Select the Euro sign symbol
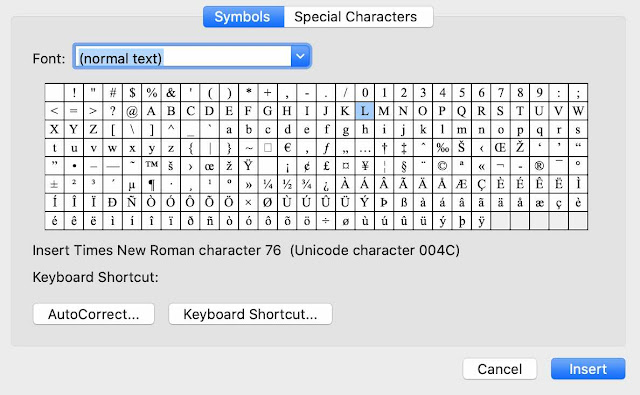 [287, 148]
